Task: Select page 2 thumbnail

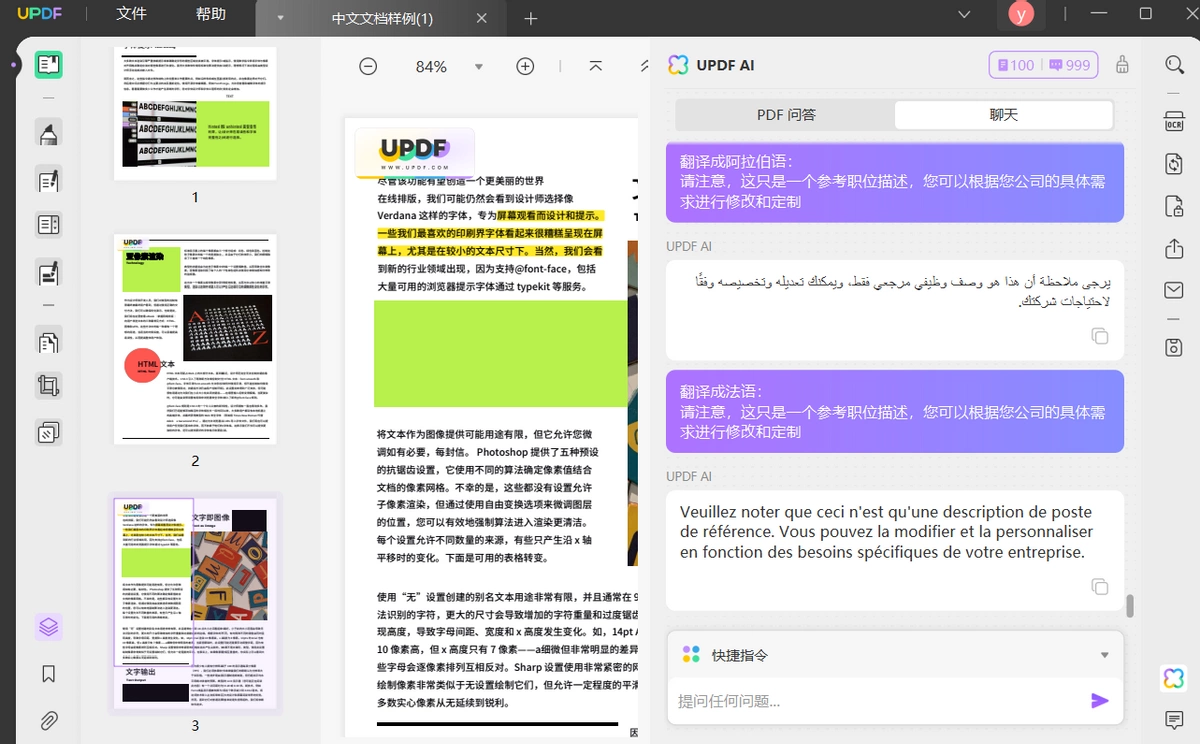Action: click(195, 339)
